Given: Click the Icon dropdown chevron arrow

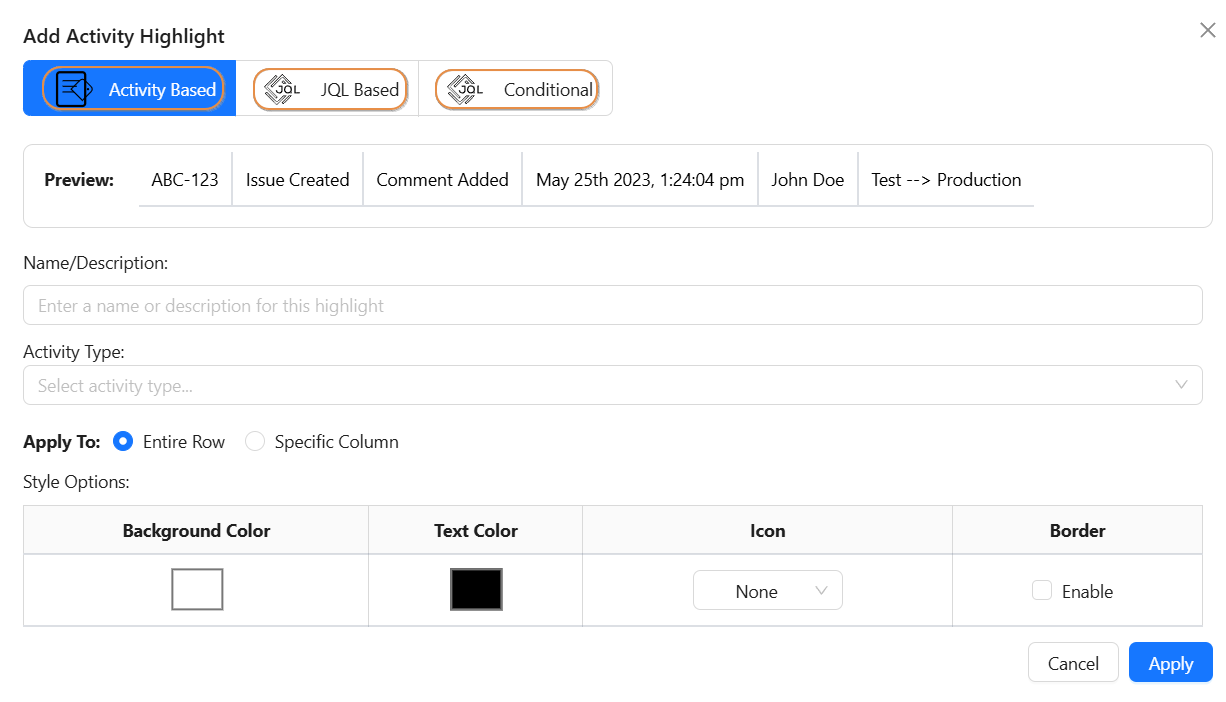Looking at the screenshot, I should (821, 591).
